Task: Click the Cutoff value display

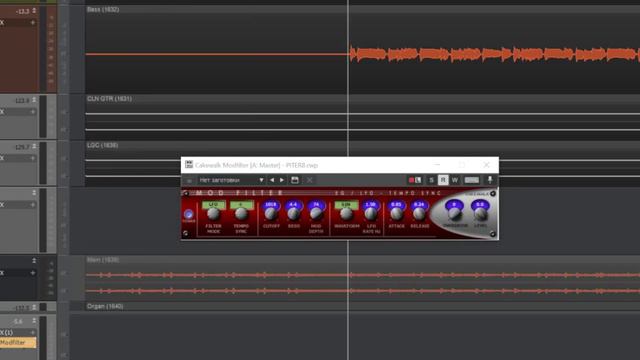Action: pos(271,204)
